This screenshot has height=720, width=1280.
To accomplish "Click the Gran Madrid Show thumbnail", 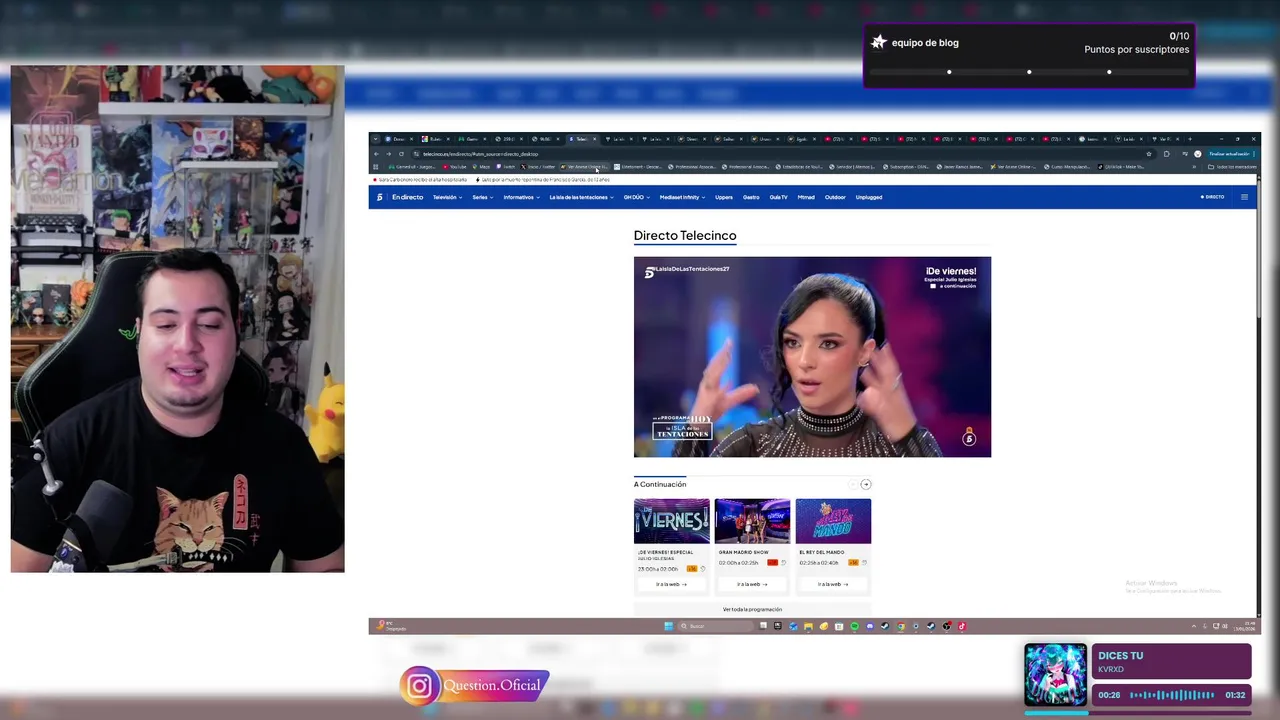I will point(752,521).
